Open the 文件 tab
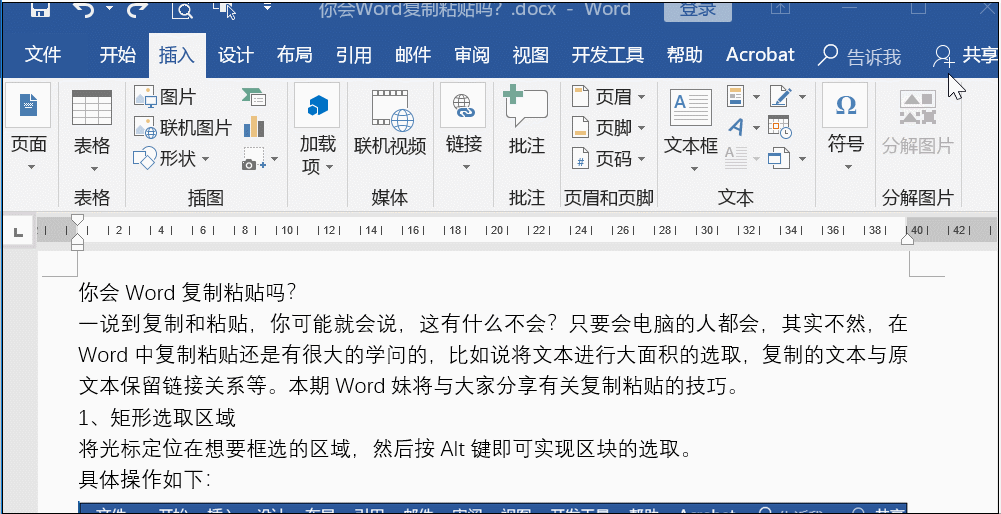 coord(43,55)
